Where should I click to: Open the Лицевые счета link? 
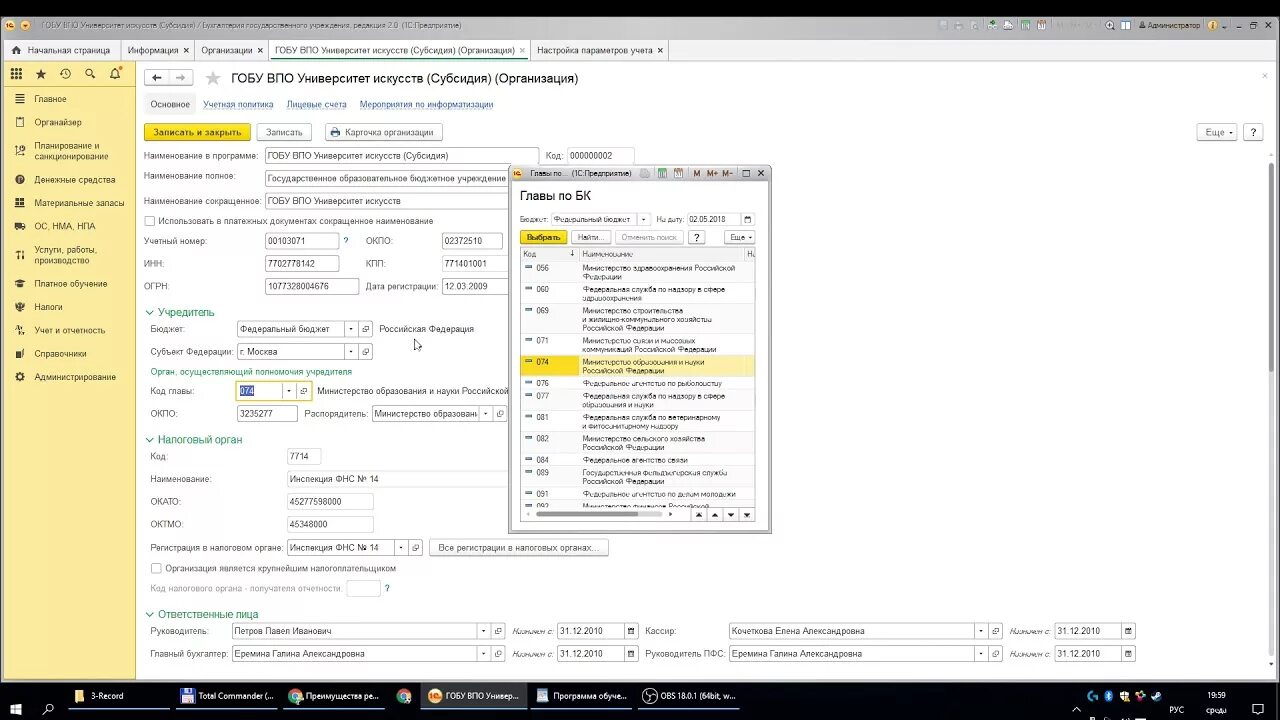(317, 104)
